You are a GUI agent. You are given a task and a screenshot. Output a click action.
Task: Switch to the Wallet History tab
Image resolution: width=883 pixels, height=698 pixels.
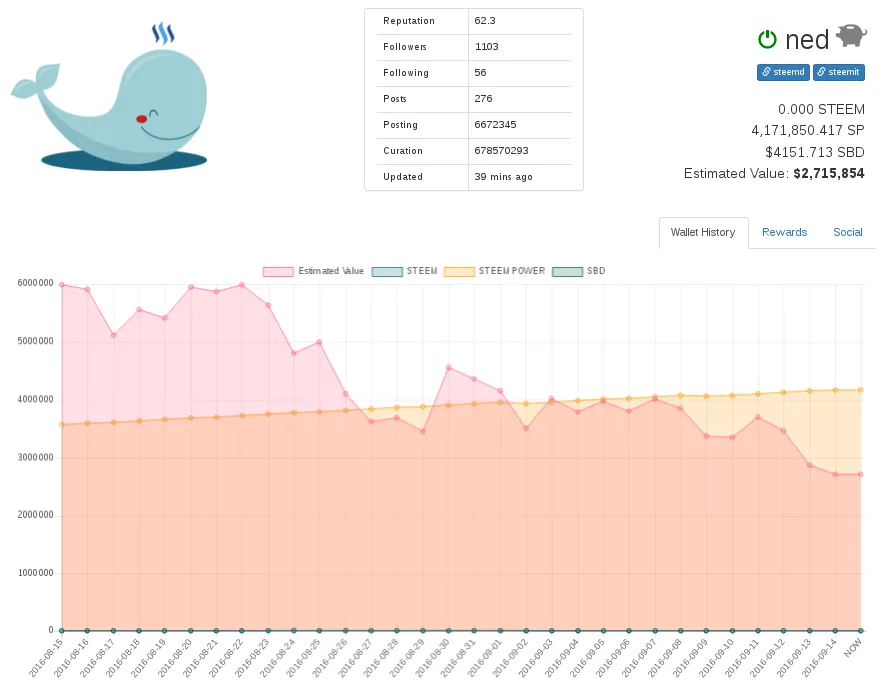pyautogui.click(x=703, y=233)
